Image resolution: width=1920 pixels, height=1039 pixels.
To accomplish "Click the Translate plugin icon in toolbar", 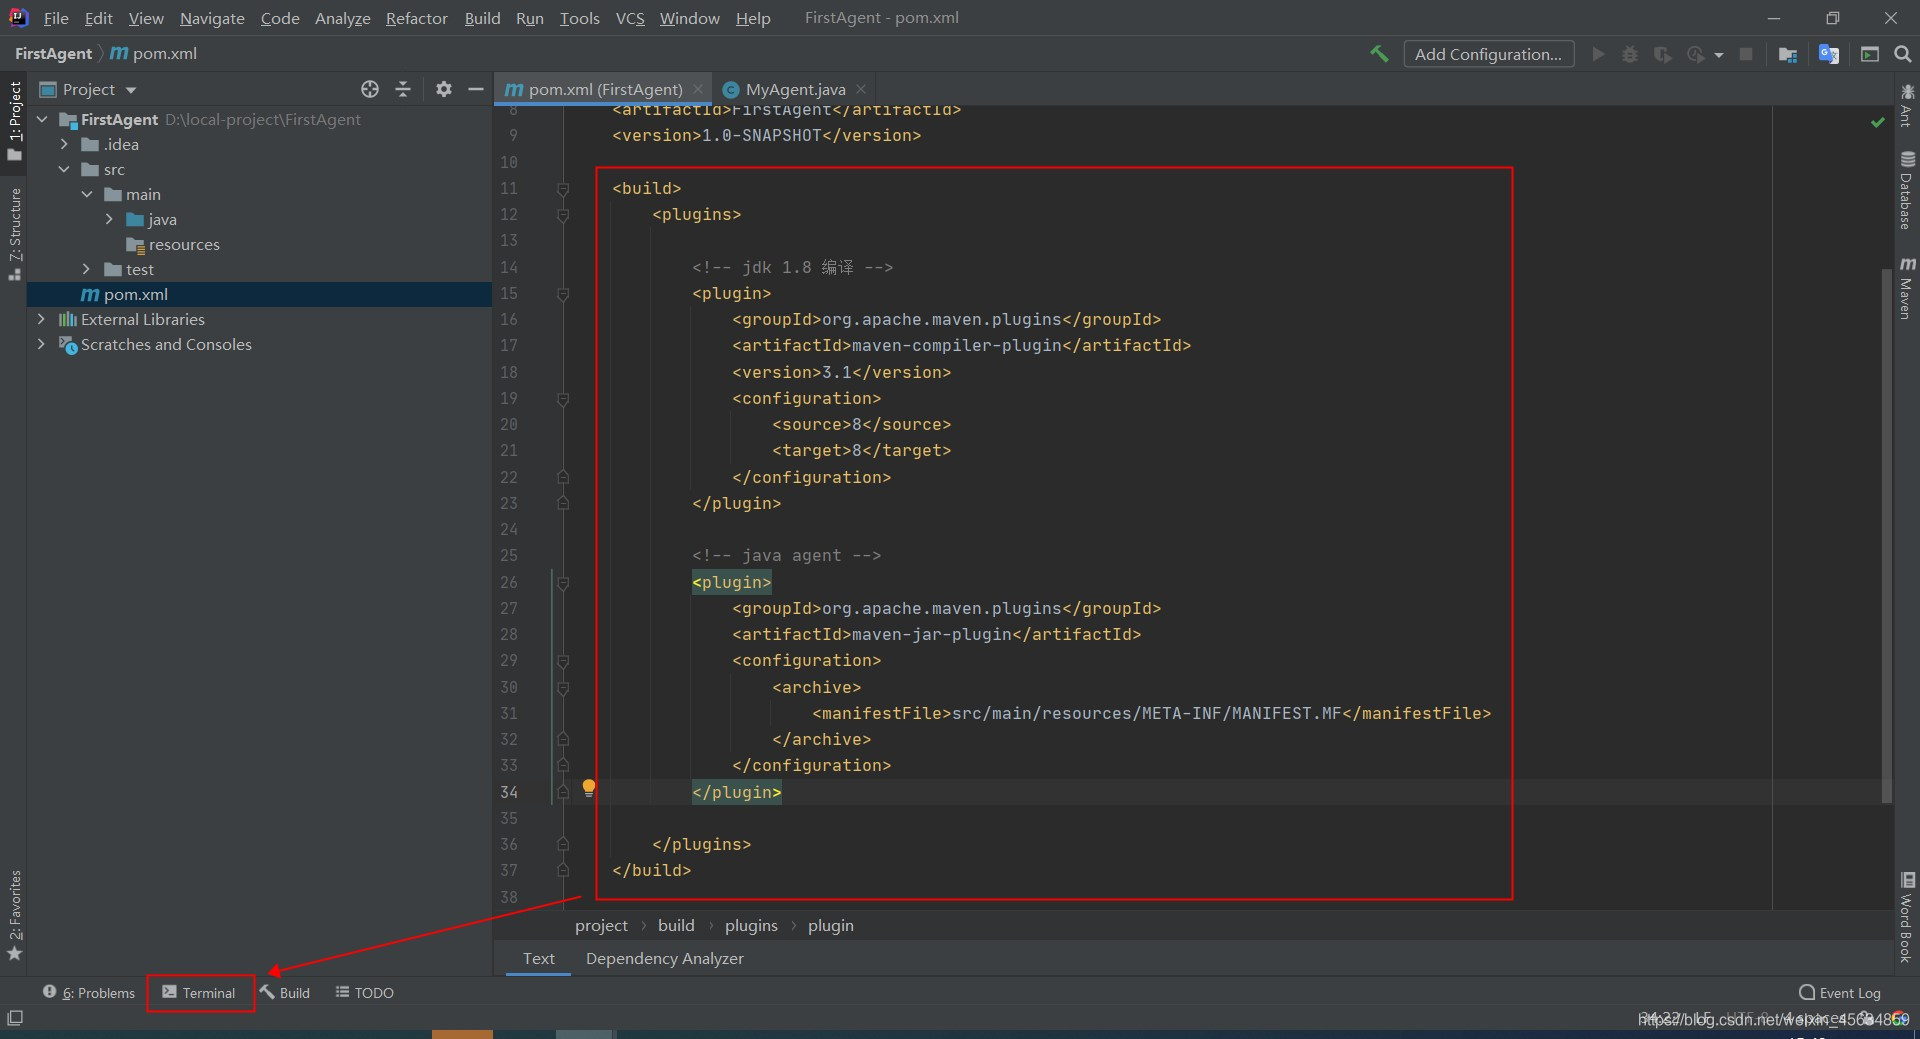I will pyautogui.click(x=1829, y=54).
